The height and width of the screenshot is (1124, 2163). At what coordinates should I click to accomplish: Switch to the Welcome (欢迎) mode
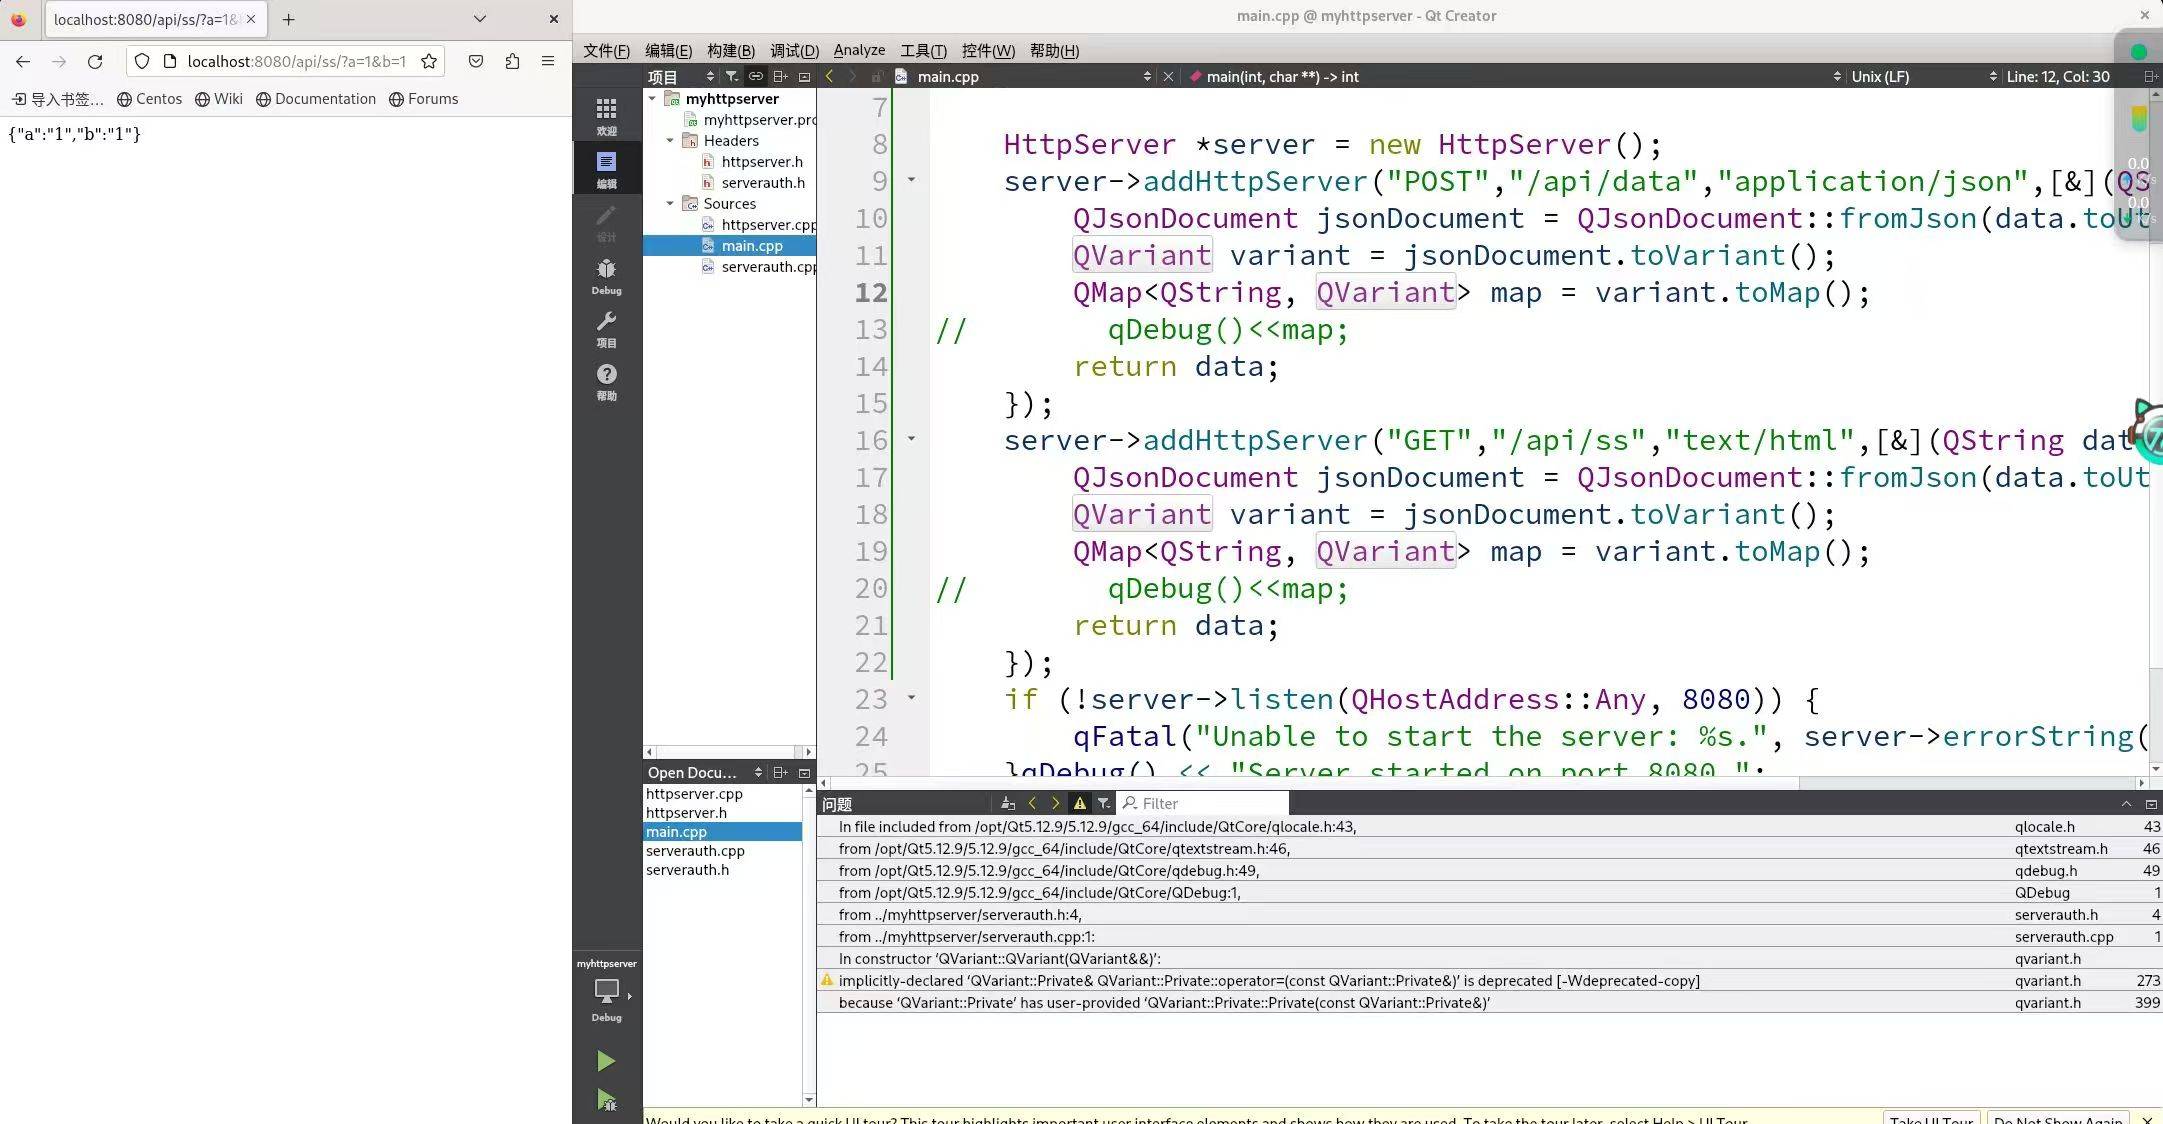click(x=606, y=115)
